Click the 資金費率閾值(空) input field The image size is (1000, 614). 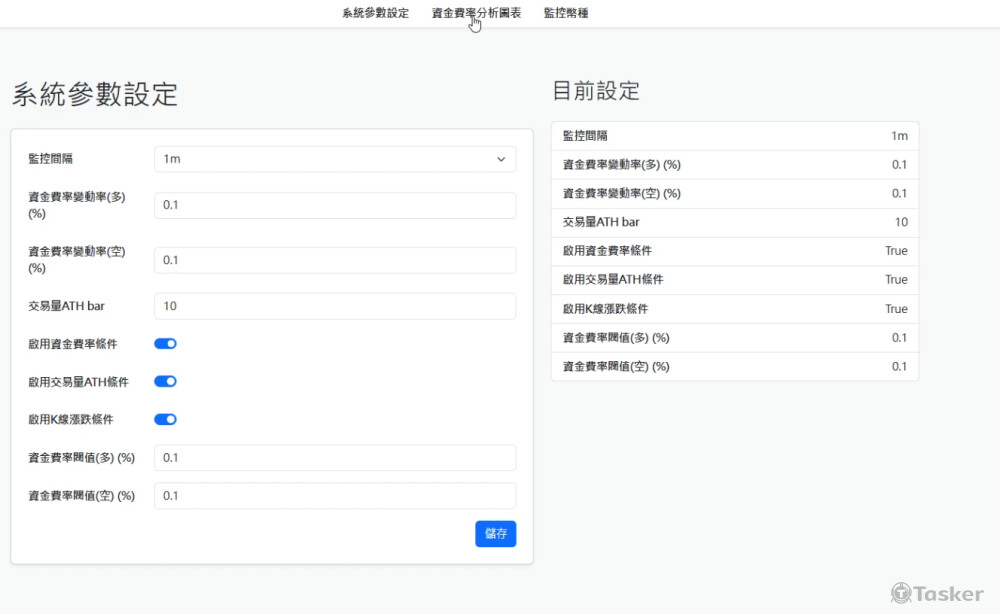[x=335, y=495]
